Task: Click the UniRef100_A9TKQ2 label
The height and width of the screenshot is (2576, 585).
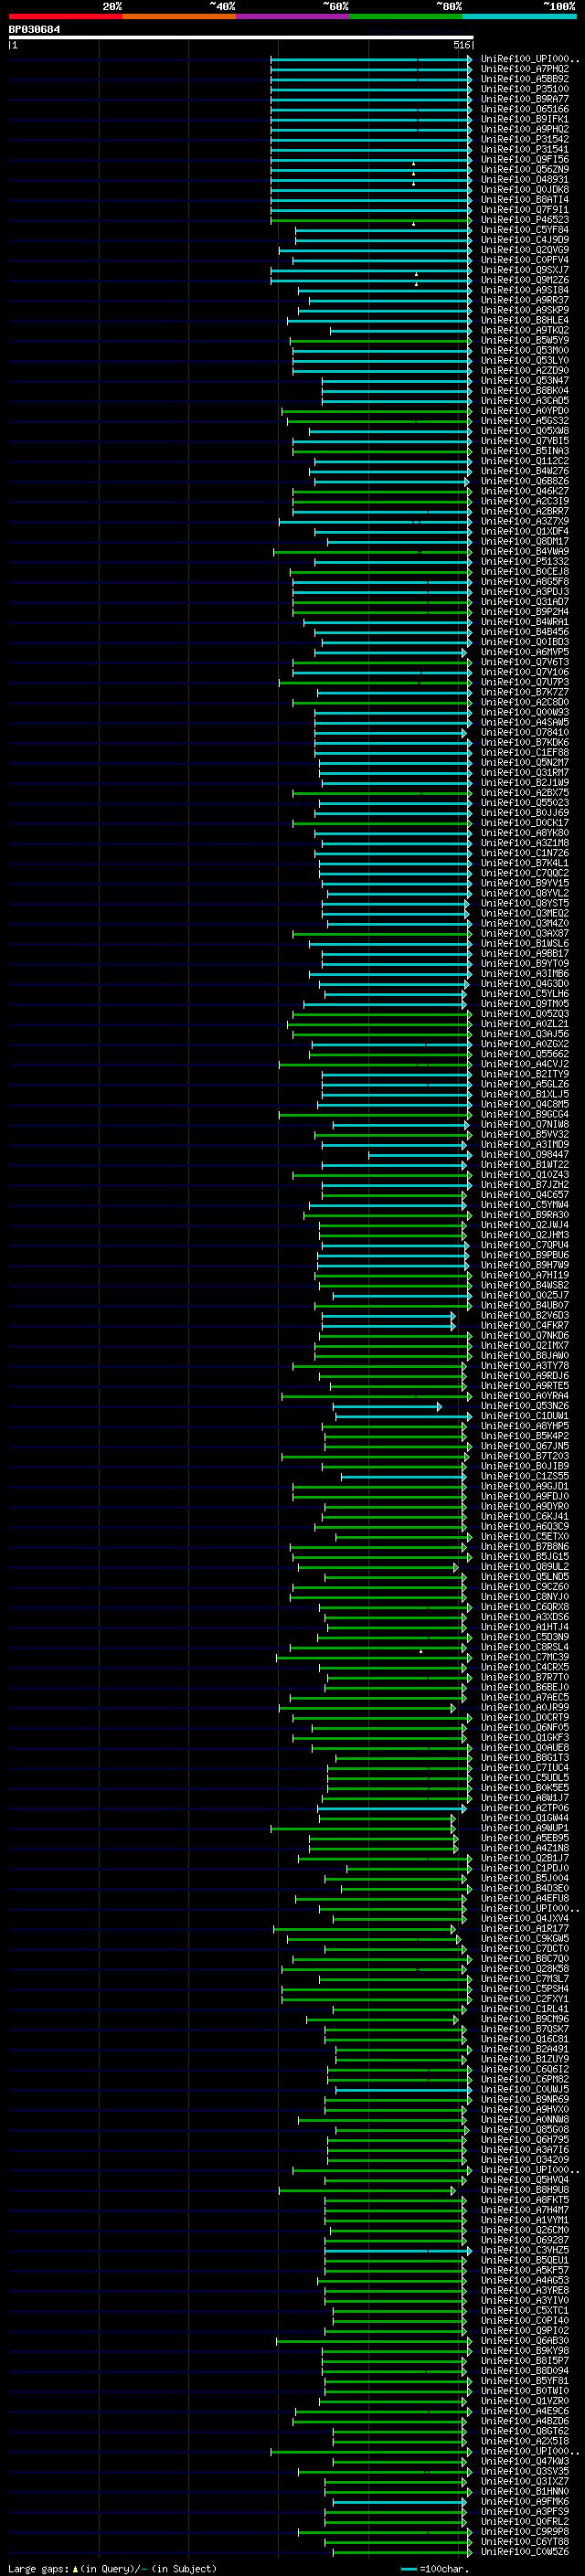Action: point(525,331)
